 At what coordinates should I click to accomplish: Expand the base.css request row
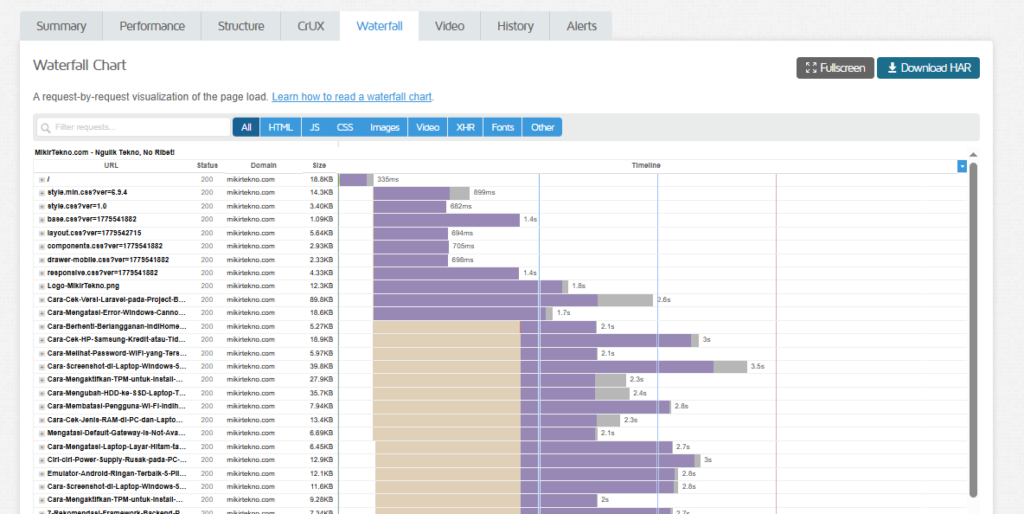click(x=42, y=219)
